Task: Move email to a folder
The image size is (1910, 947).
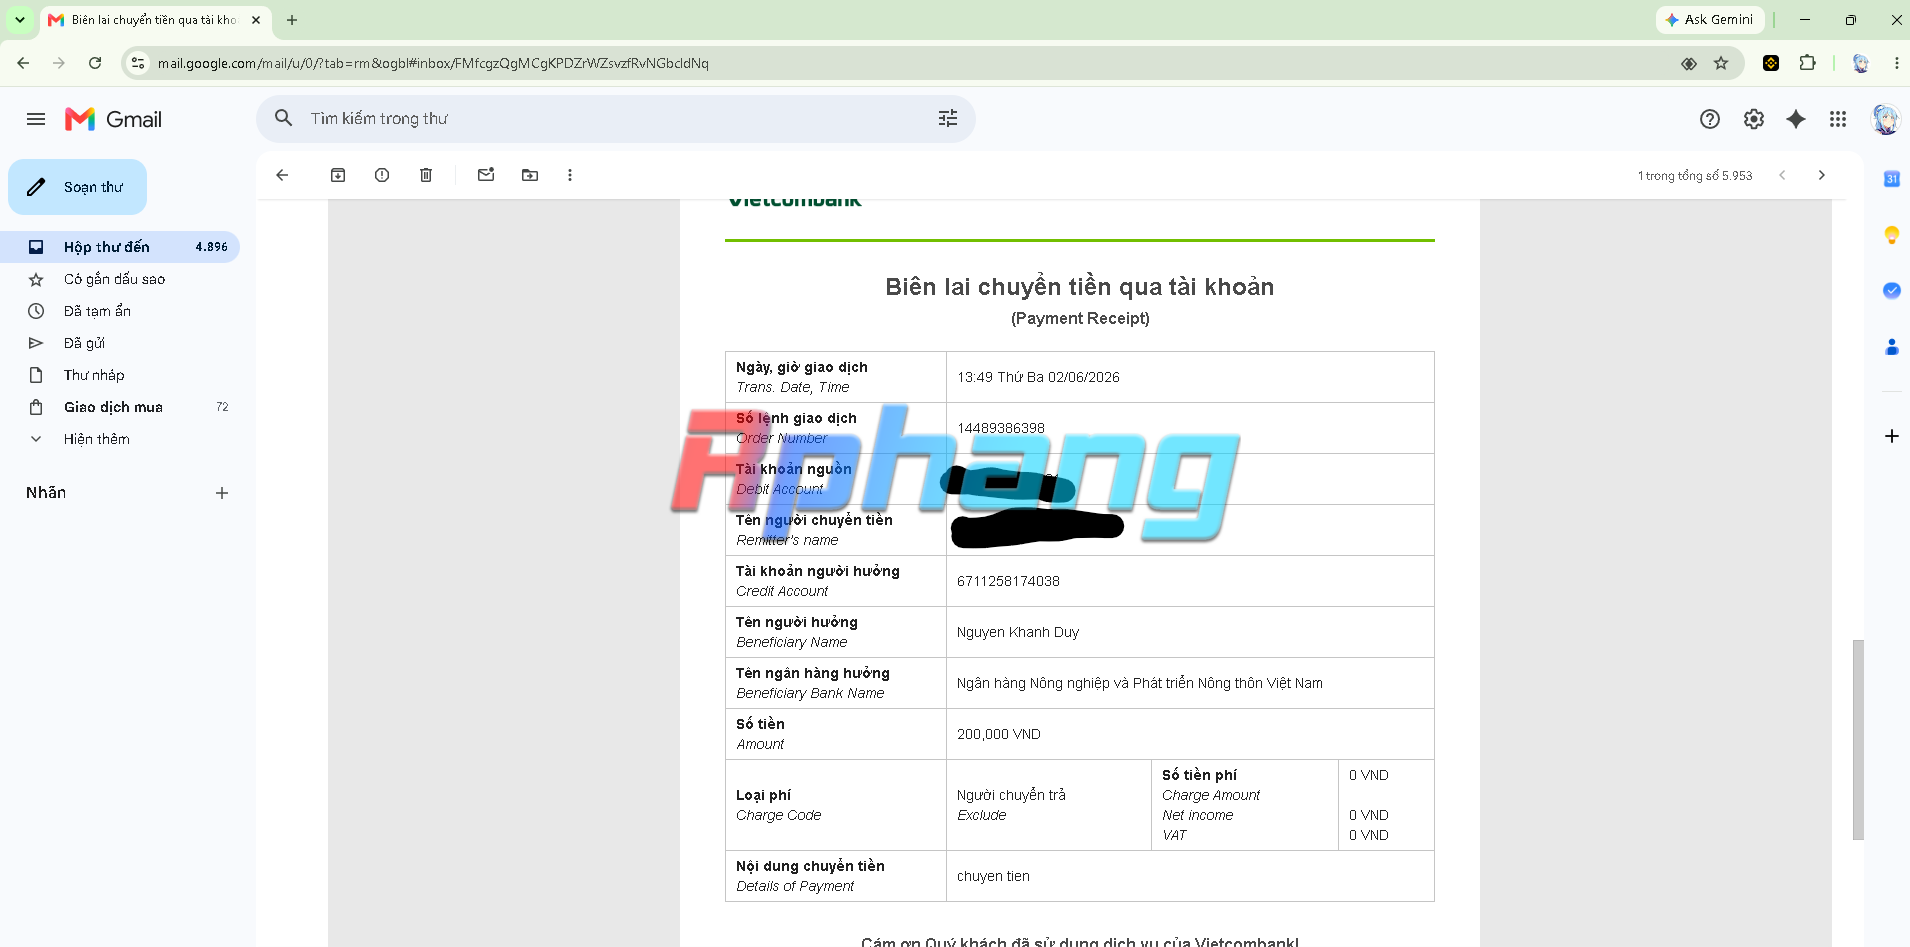Action: pyautogui.click(x=530, y=175)
